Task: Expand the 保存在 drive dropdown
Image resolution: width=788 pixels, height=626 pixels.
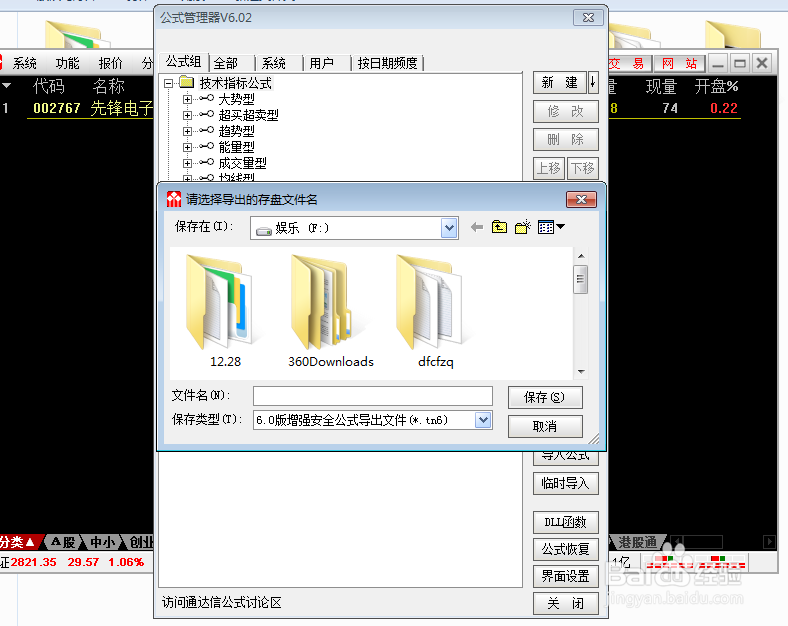Action: pyautogui.click(x=449, y=228)
